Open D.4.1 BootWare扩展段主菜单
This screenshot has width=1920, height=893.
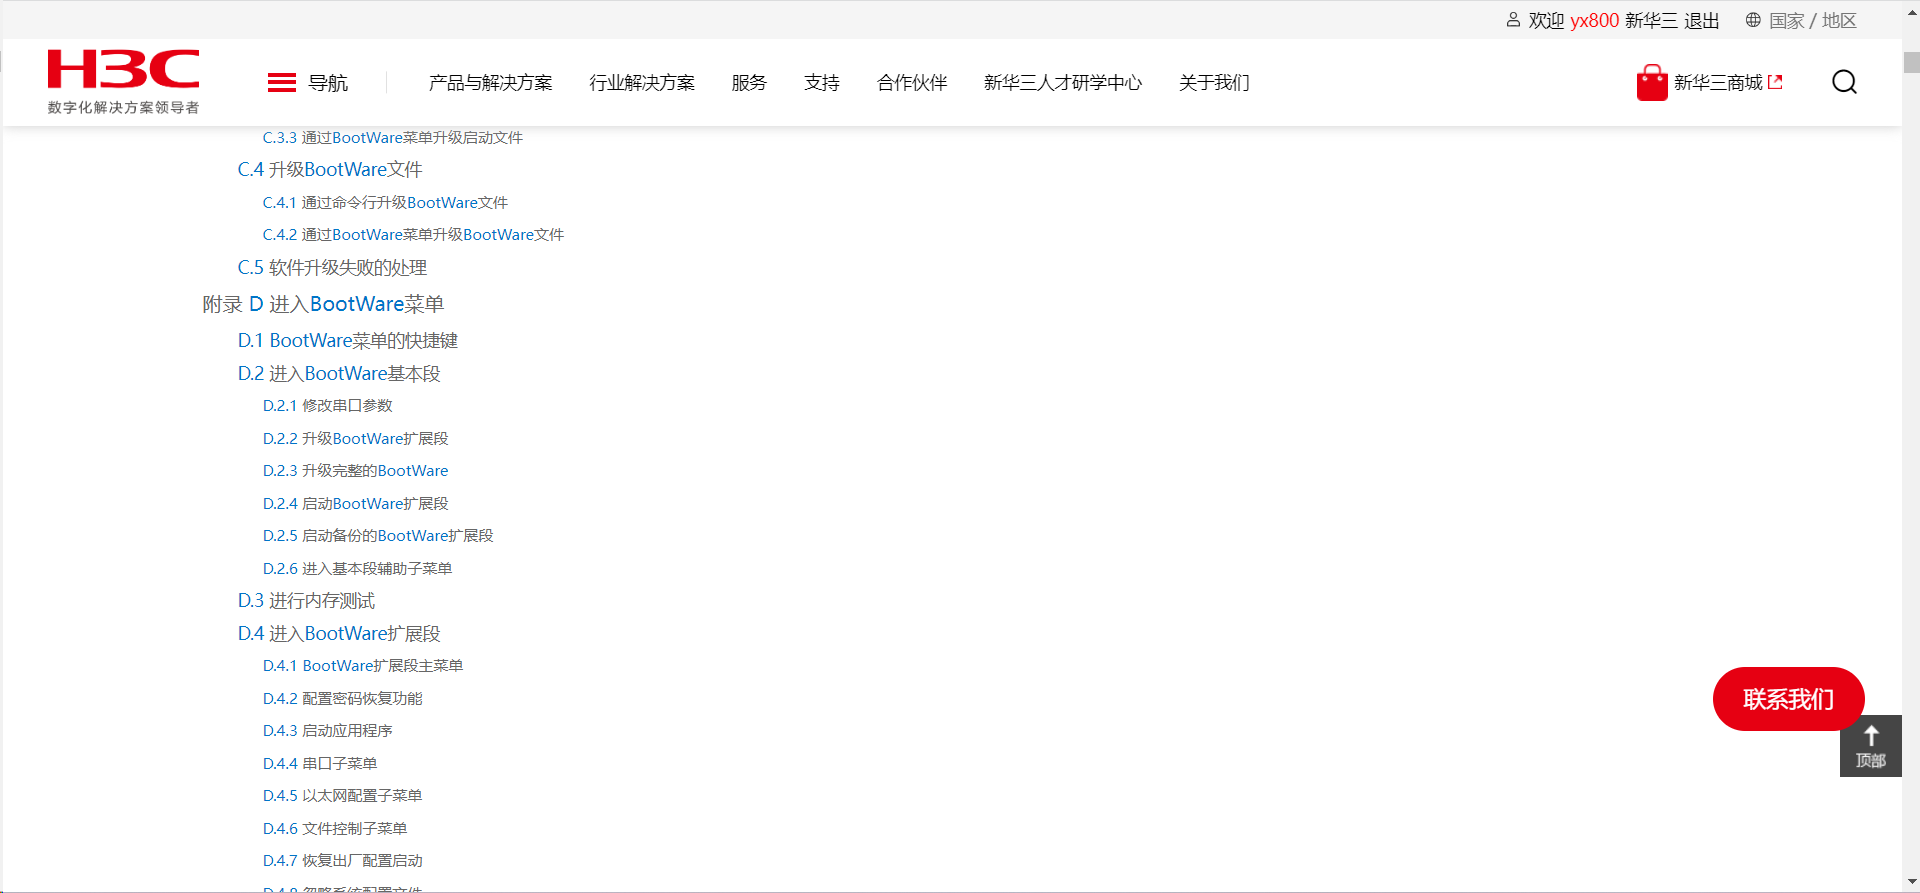coord(363,666)
